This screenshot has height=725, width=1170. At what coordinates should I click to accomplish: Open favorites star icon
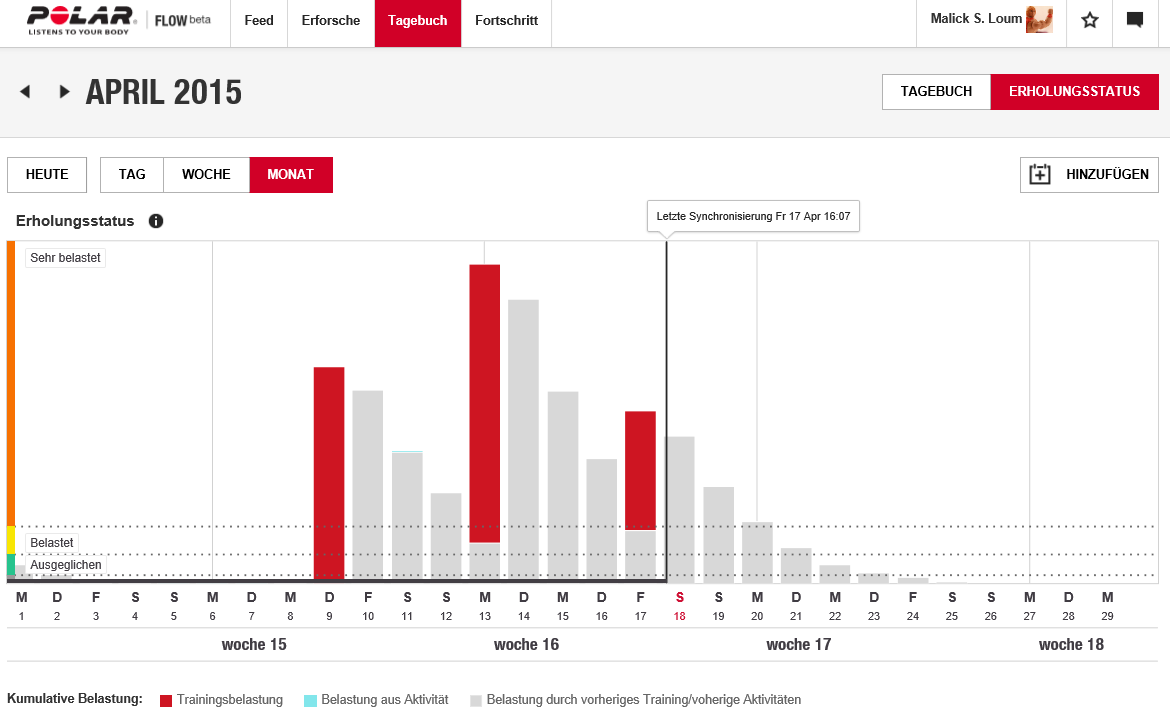[x=1090, y=20]
